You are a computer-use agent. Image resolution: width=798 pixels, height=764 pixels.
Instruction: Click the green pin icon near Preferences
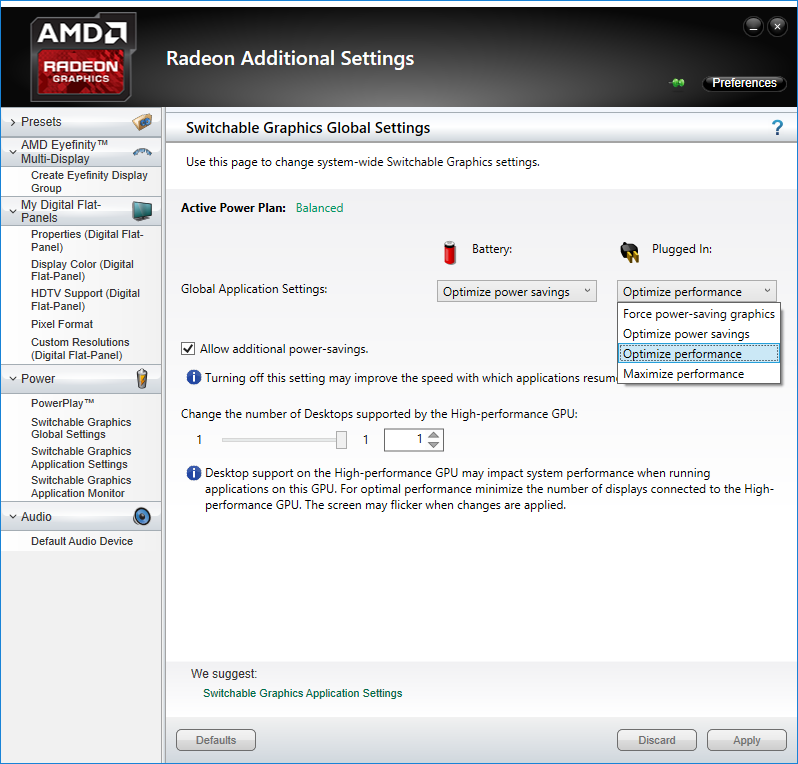[677, 84]
